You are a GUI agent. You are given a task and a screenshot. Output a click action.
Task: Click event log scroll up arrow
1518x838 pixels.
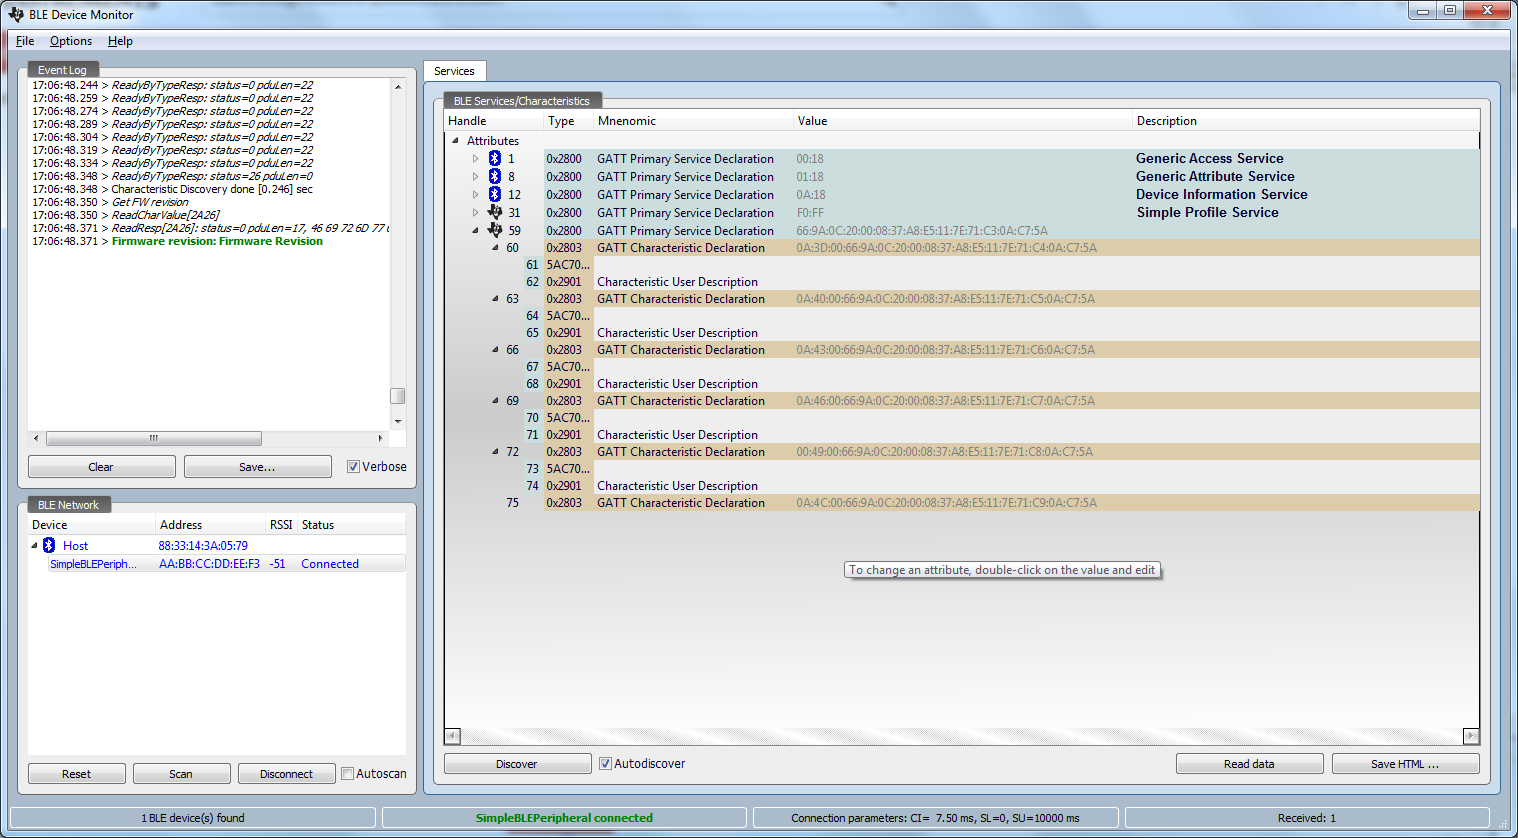point(397,87)
